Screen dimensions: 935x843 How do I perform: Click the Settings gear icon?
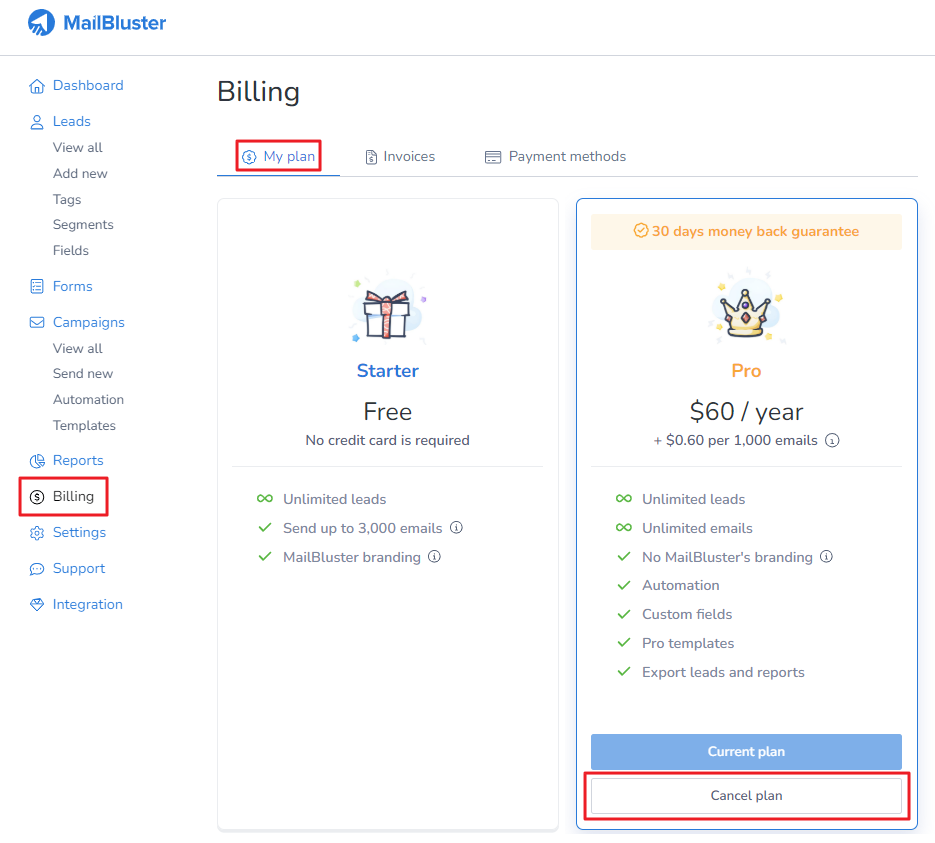point(37,533)
